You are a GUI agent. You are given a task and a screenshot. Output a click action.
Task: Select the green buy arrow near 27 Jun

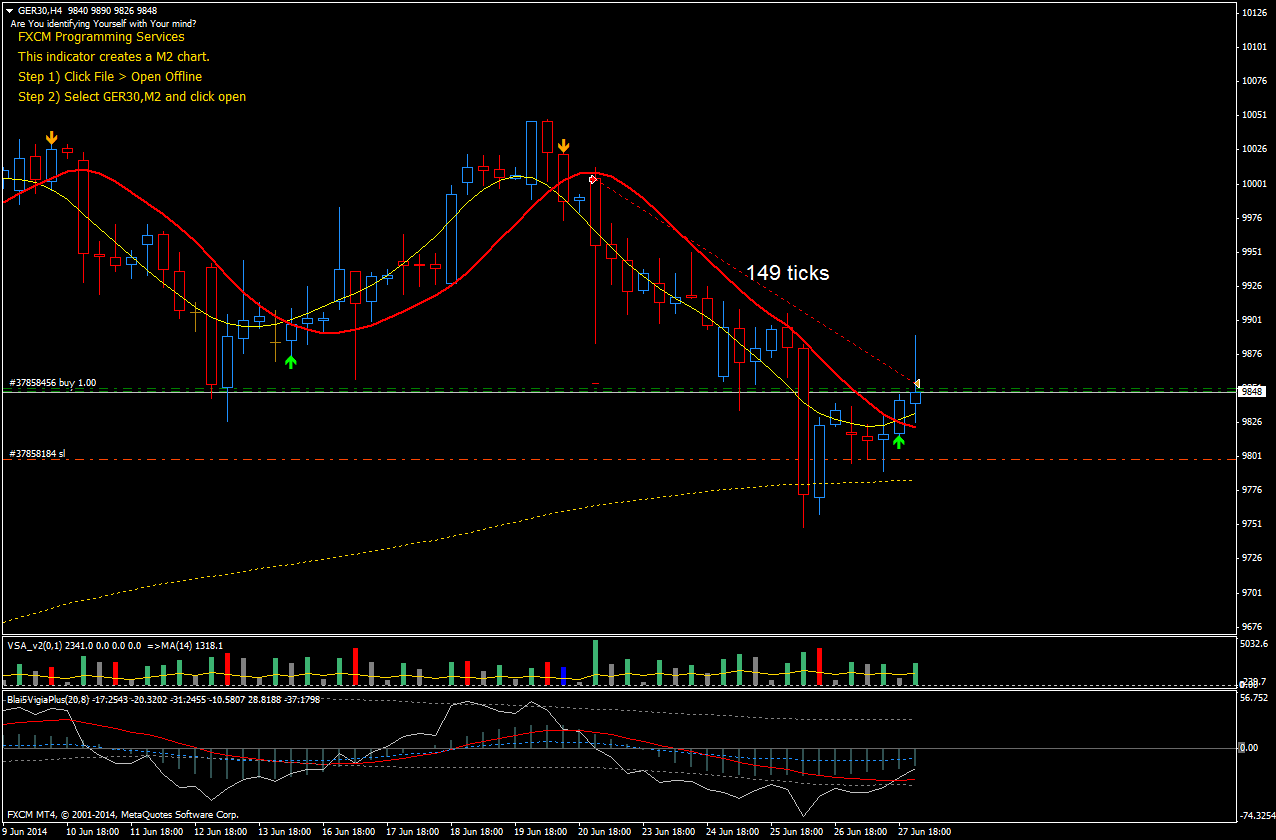coord(899,440)
